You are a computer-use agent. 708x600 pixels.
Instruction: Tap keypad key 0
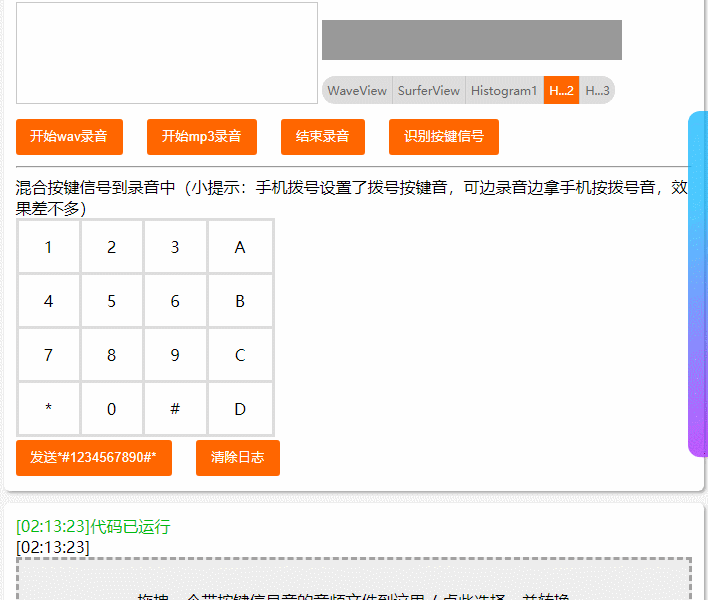[x=112, y=409]
